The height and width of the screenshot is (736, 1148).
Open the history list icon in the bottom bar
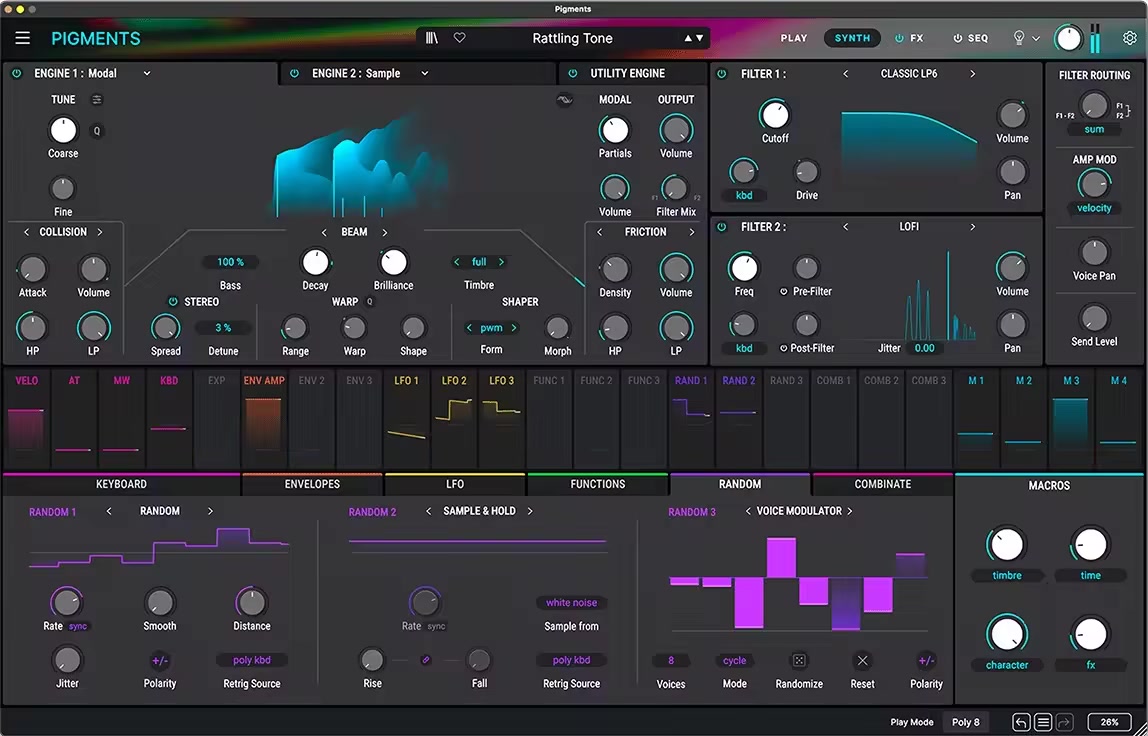pyautogui.click(x=1043, y=722)
